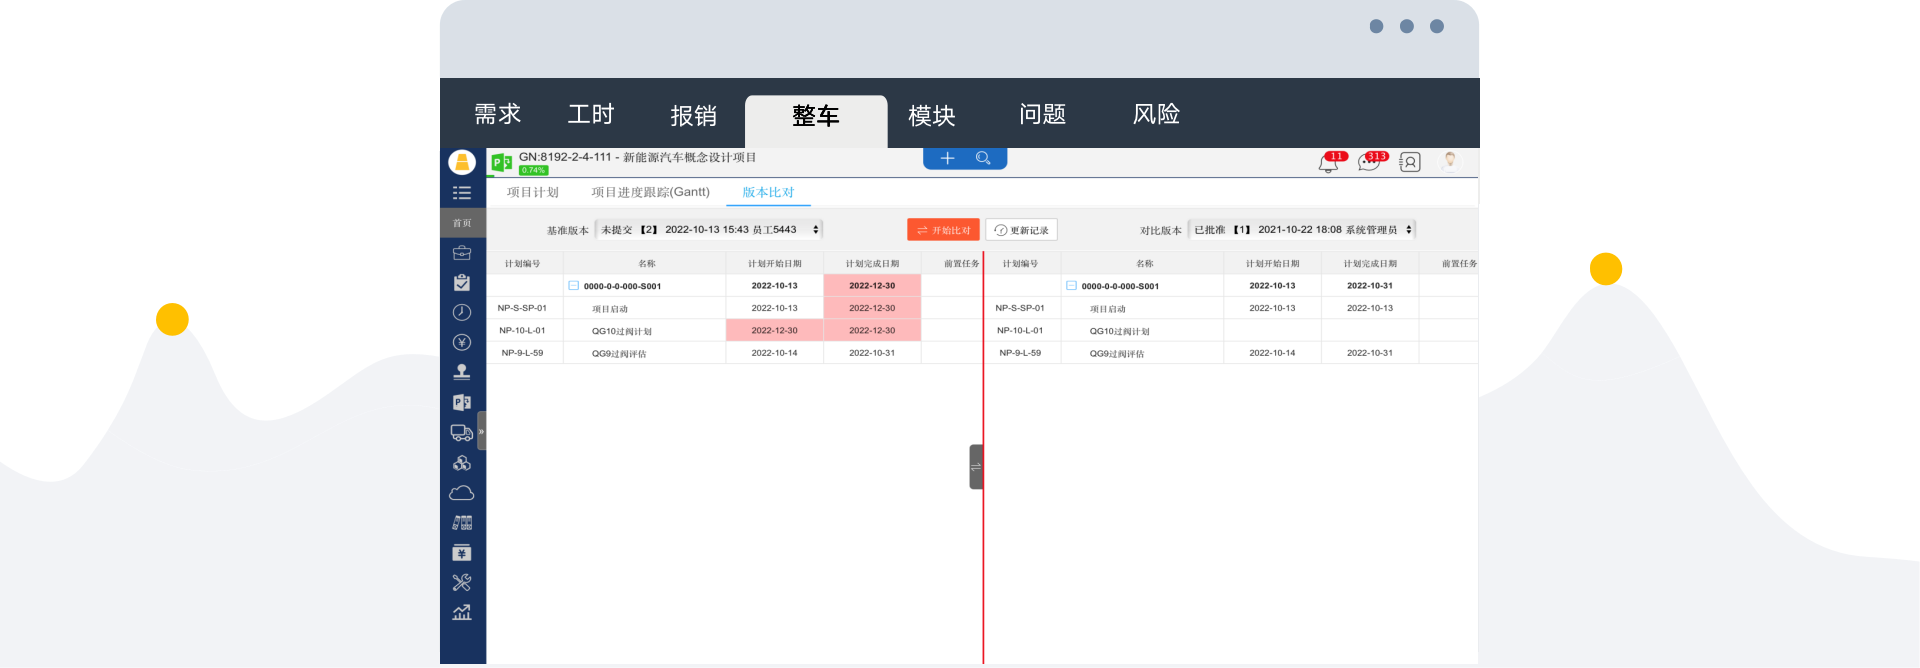Select left NP-9-L-59 cell
This screenshot has width=1920, height=668.
pos(523,353)
